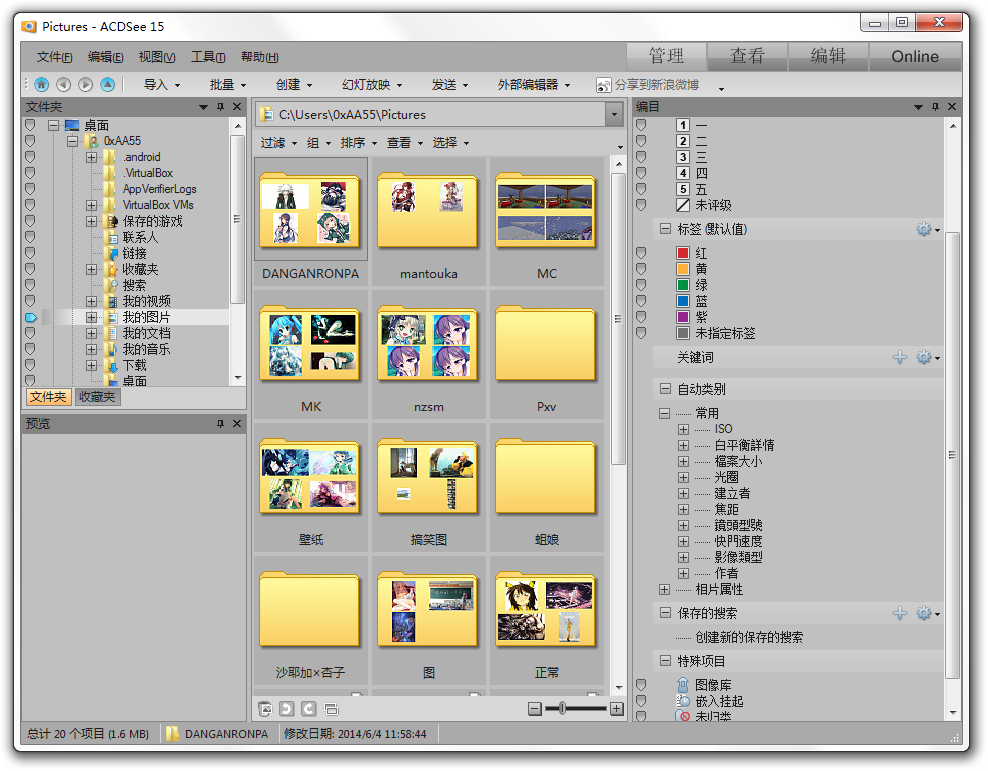Viewport: 988px width, 771px height.
Task: Toggle easy-select marker for 我的文档
Action: click(x=30, y=333)
